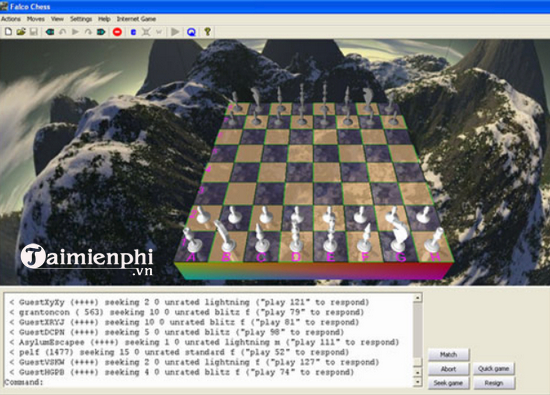
Task: Click the gray crossed swords toolbar icon
Action: [x=146, y=32]
